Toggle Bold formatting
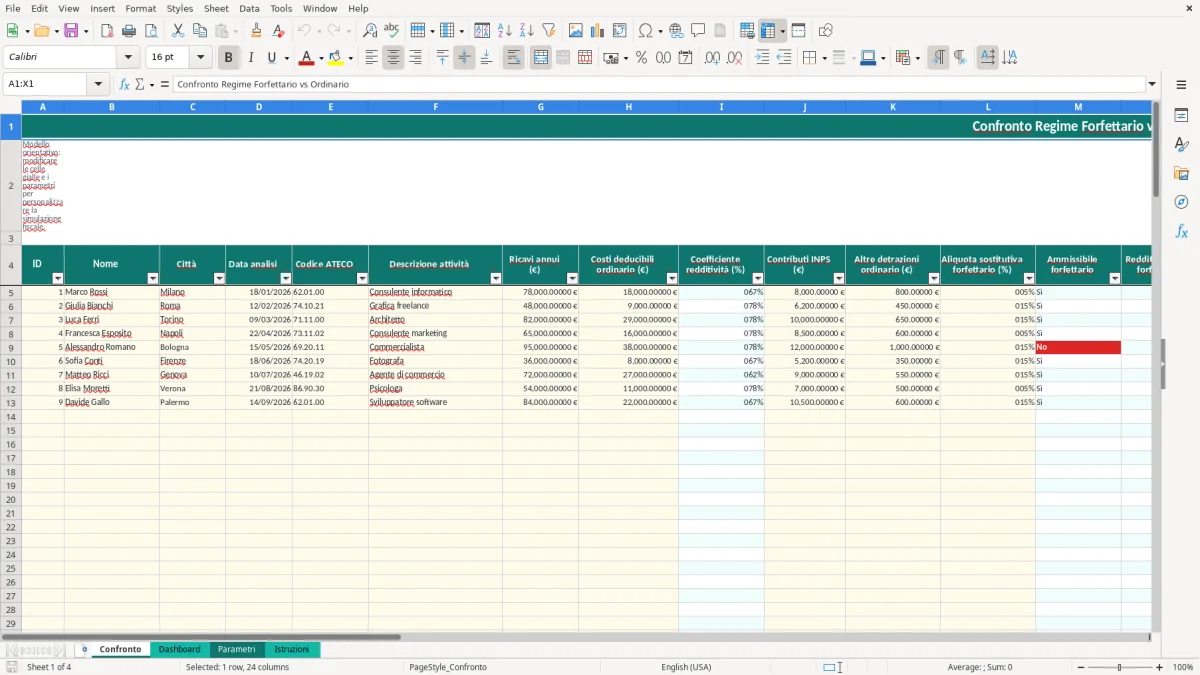The image size is (1200, 675). click(229, 58)
